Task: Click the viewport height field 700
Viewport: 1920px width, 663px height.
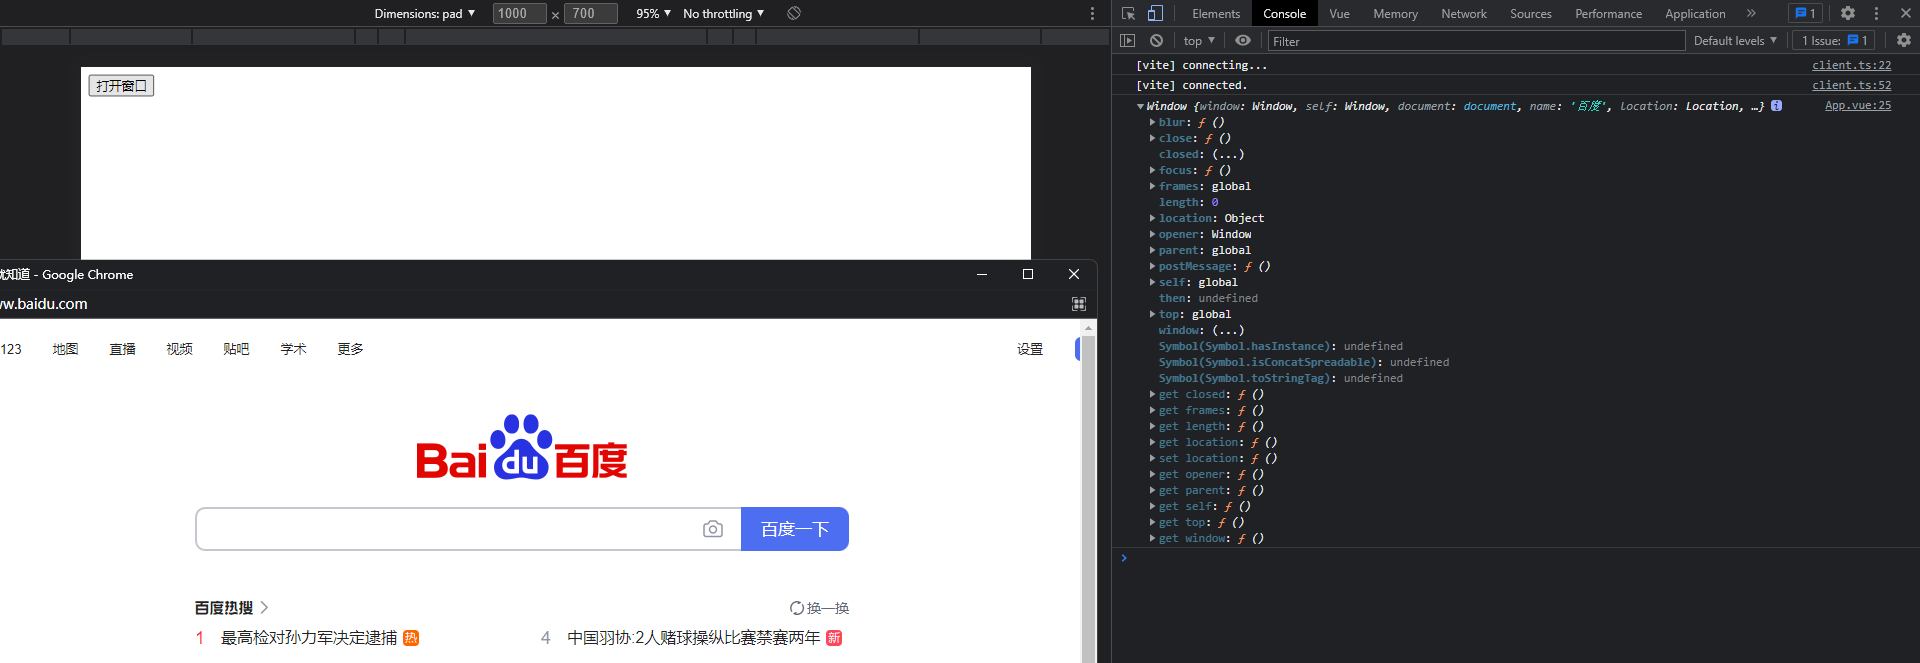Action: coord(590,13)
